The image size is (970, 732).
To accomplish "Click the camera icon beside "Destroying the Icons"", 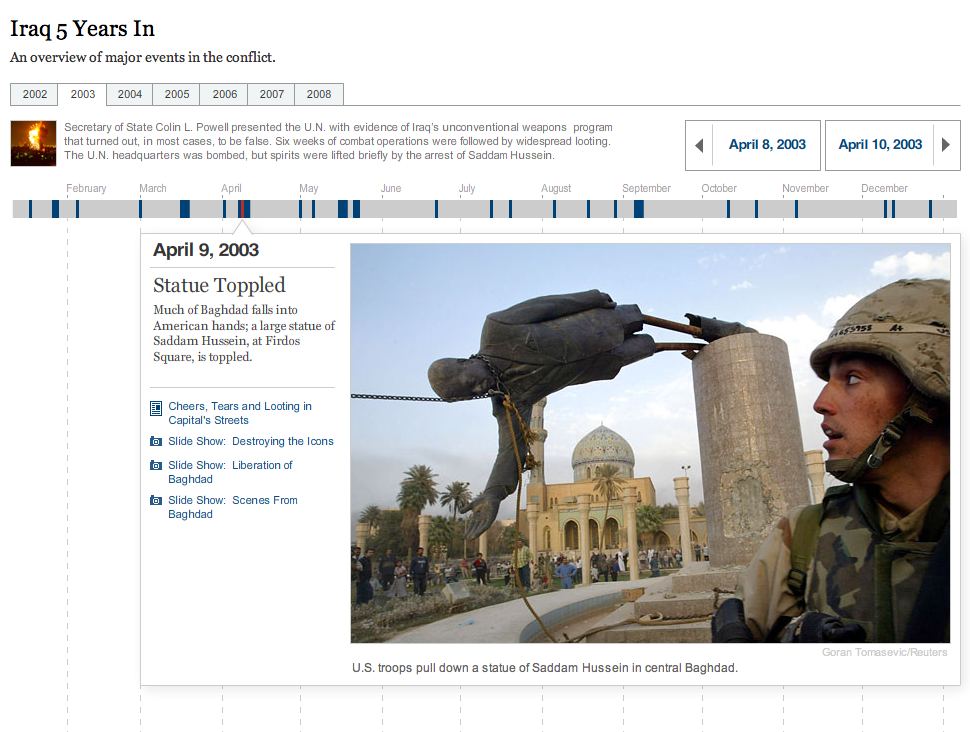I will tap(155, 440).
